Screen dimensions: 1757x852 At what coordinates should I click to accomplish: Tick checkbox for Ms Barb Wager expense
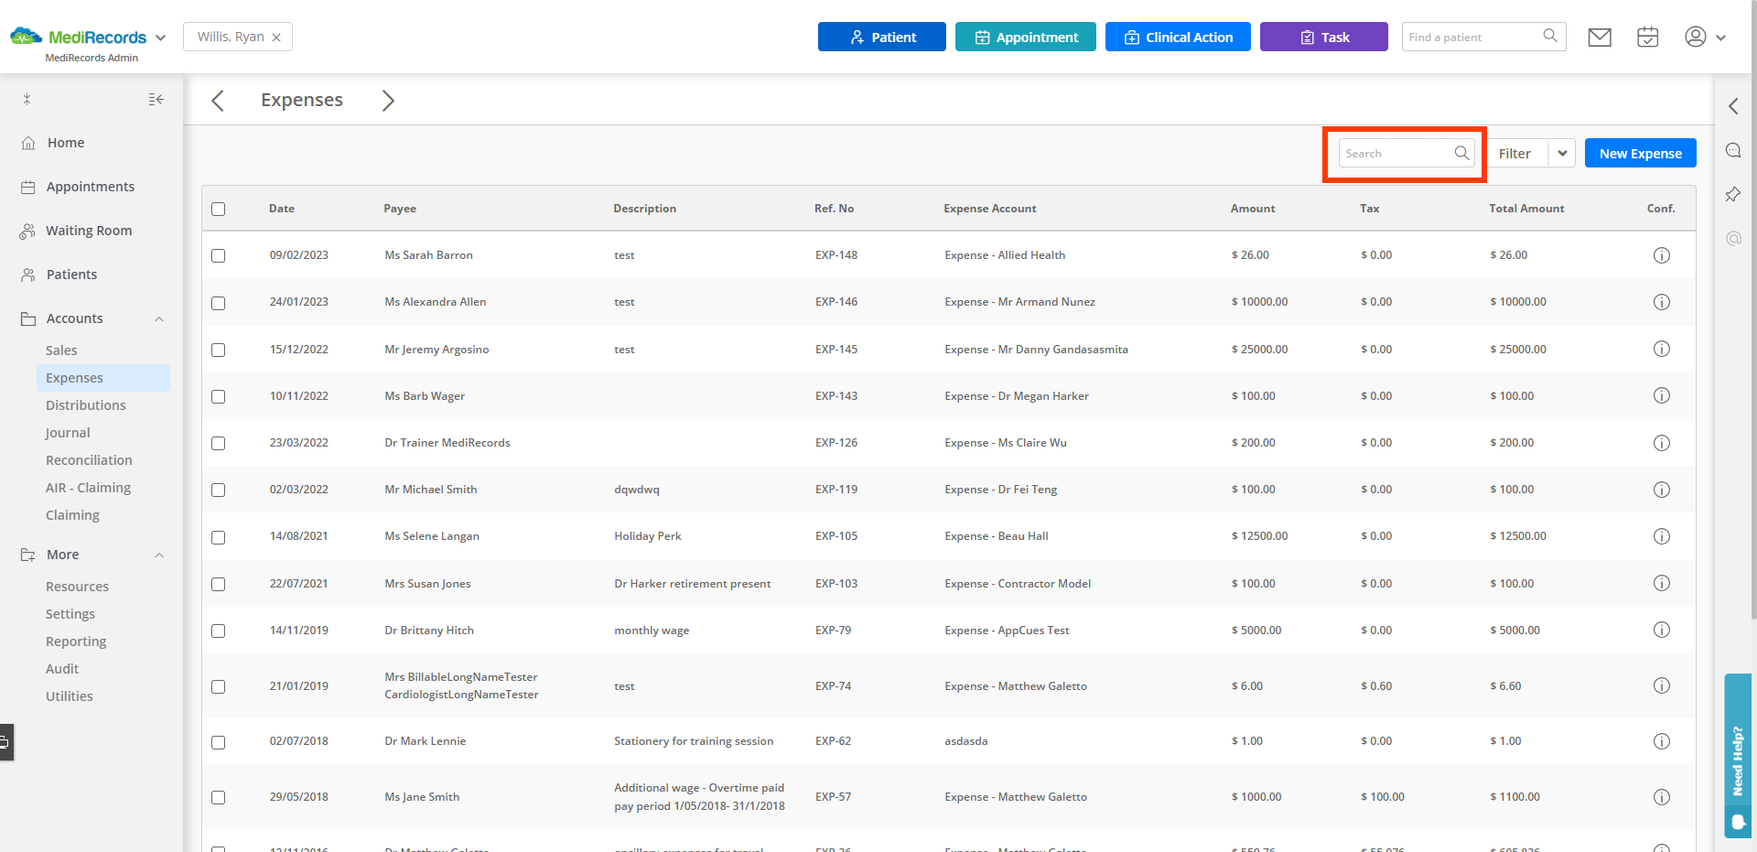pyautogui.click(x=218, y=397)
